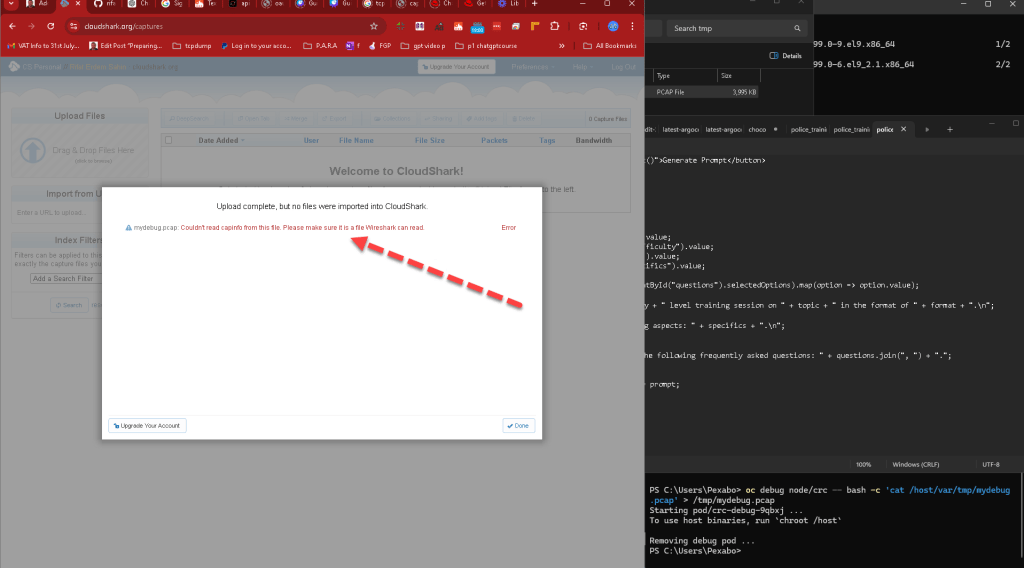Open the tcpdump bookmark folder
The width and height of the screenshot is (1024, 568).
tap(191, 46)
